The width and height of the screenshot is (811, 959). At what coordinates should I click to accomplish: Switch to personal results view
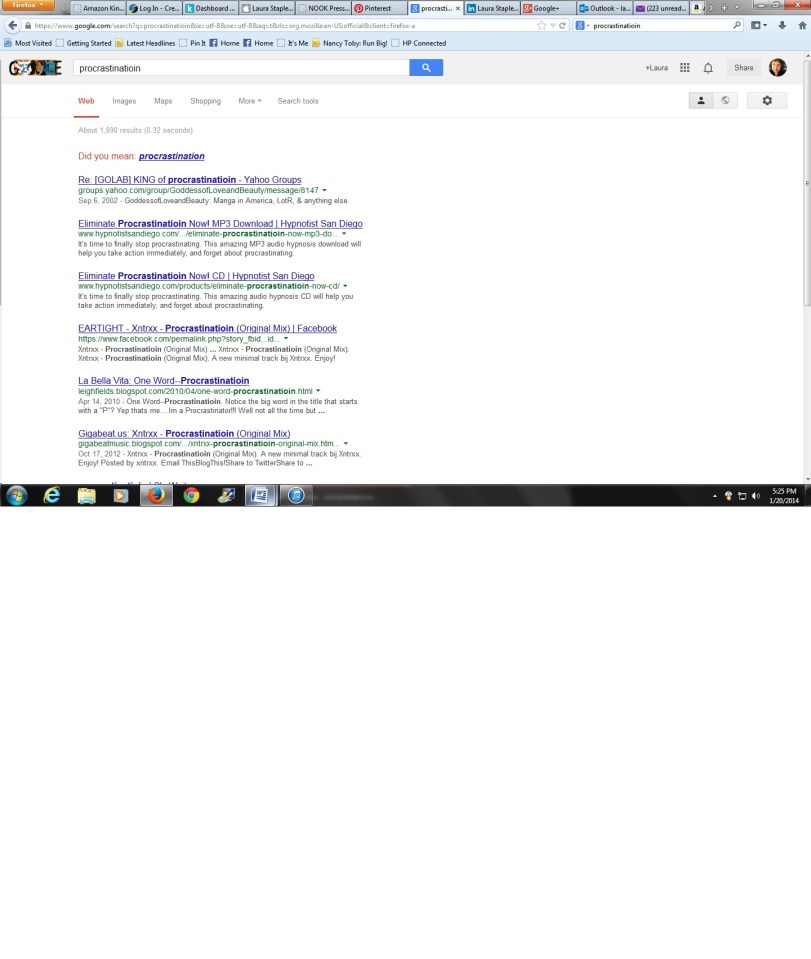tap(701, 100)
